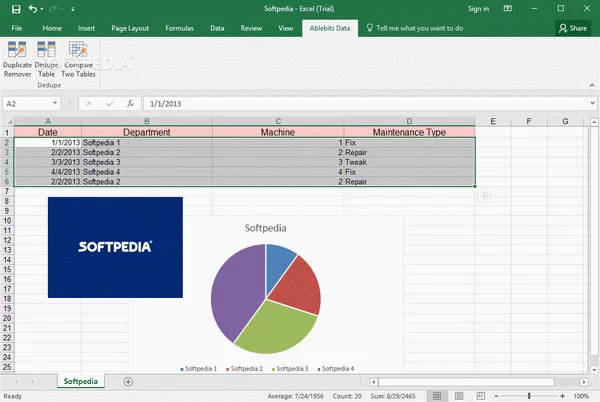Select the View tab

(x=285, y=28)
